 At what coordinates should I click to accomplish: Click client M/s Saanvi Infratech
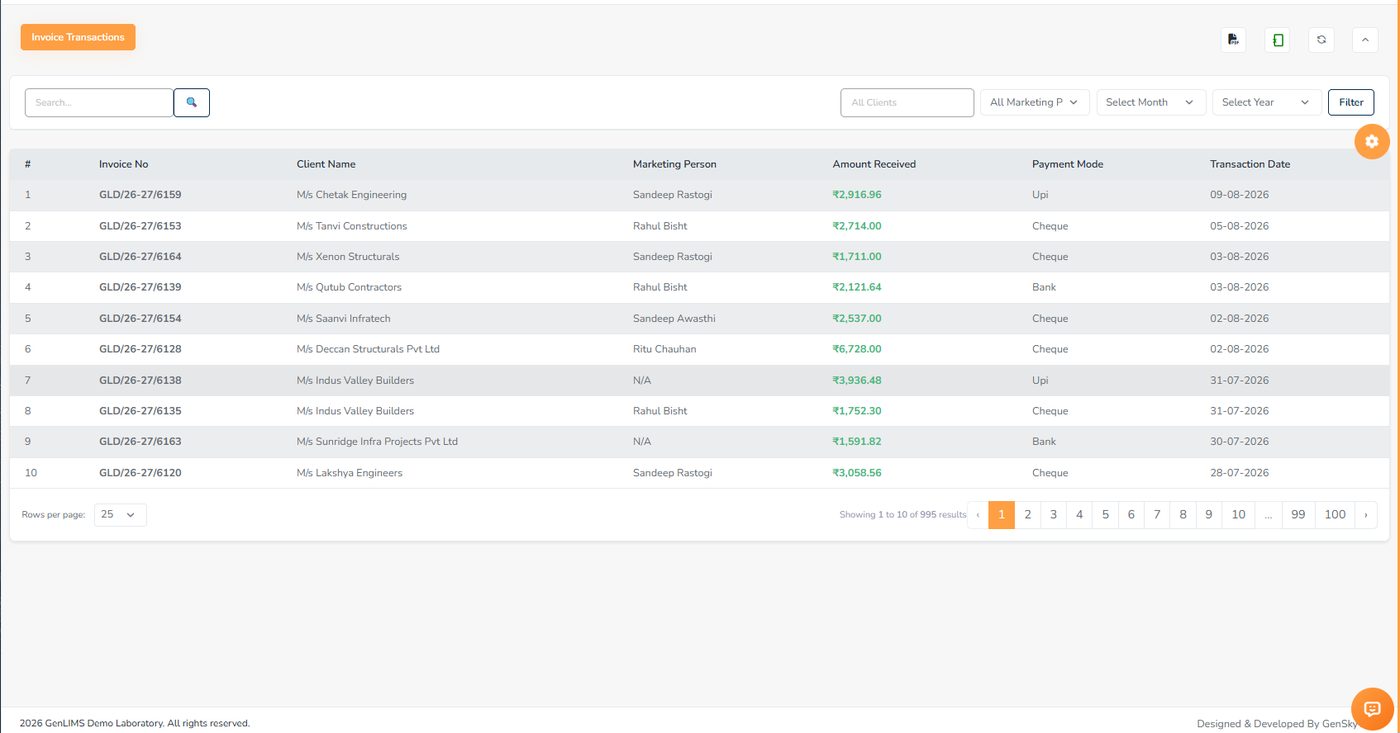pyautogui.click(x=344, y=319)
